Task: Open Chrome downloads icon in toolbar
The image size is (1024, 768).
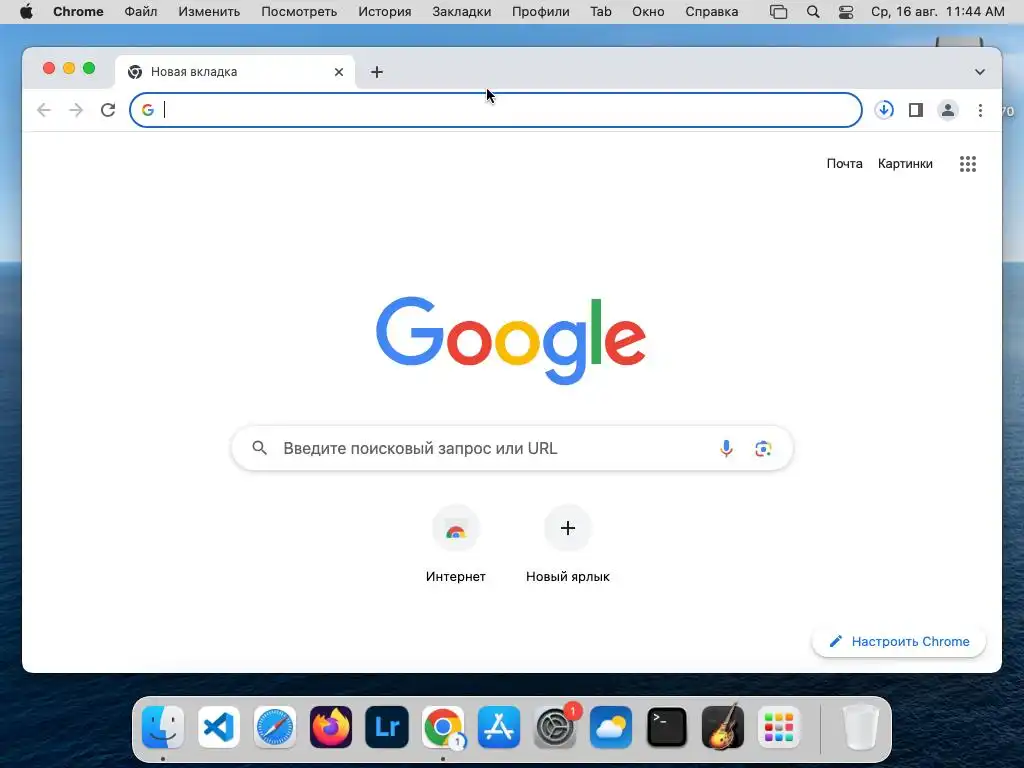Action: pos(884,110)
